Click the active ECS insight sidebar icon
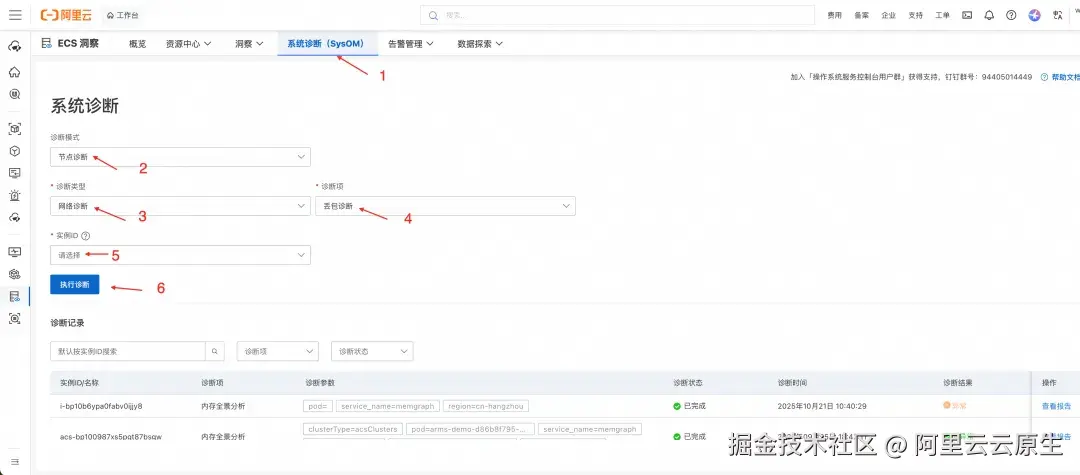 point(14,296)
